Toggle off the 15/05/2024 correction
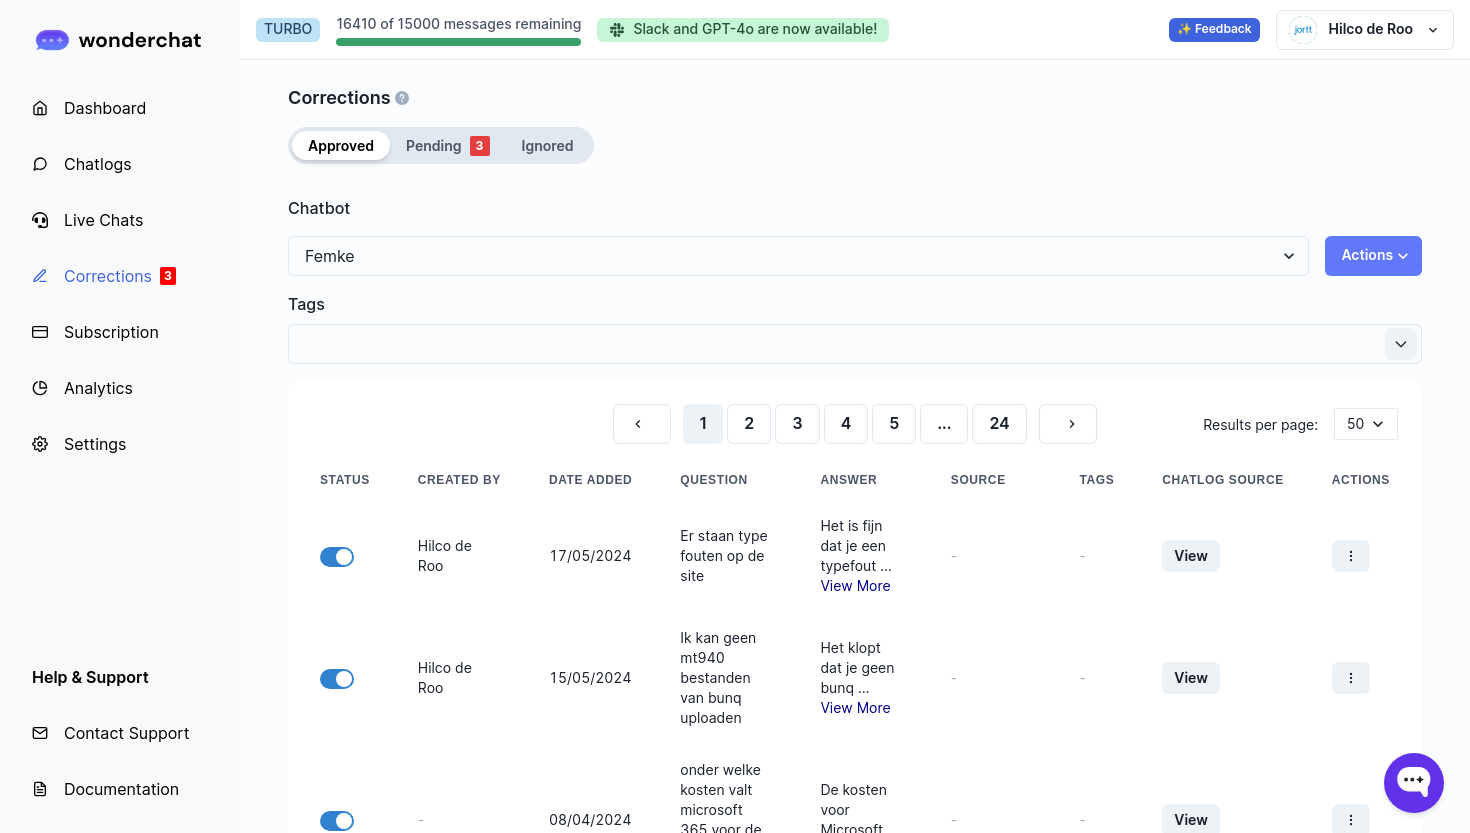 337,679
